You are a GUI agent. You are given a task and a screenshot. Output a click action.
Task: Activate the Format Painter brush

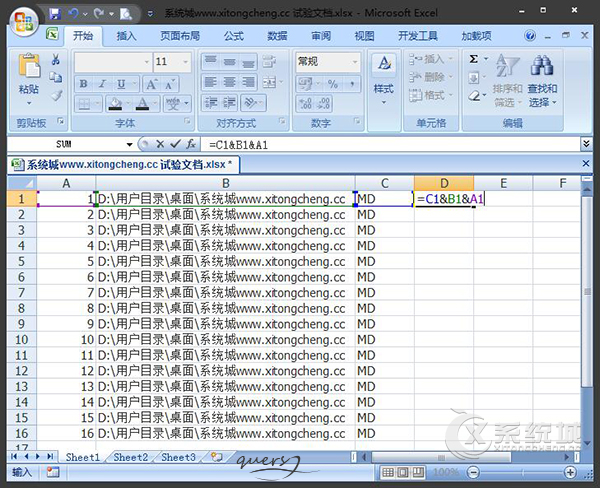click(56, 95)
